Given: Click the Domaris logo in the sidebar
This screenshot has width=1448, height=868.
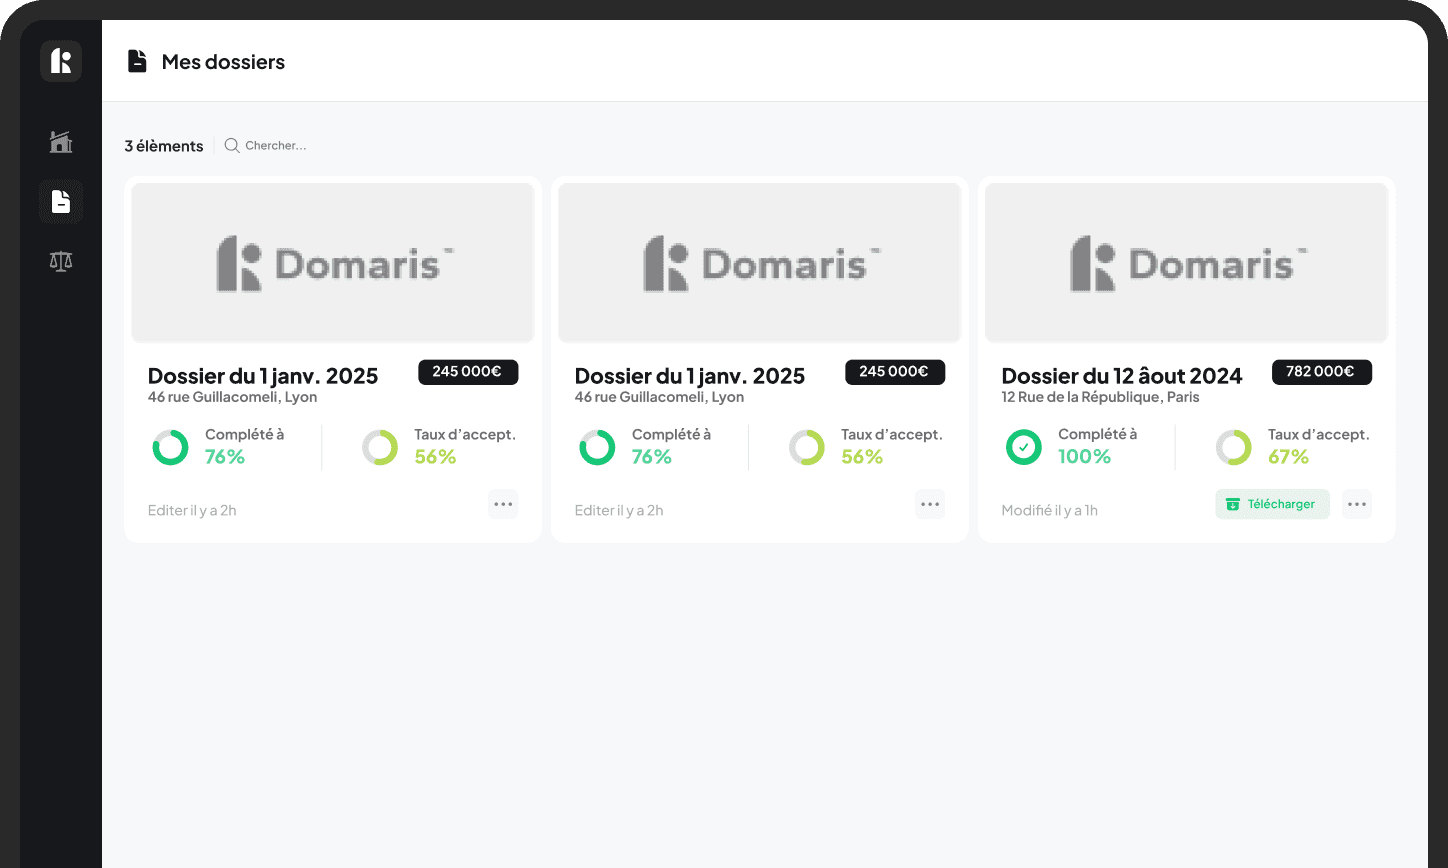Looking at the screenshot, I should pyautogui.click(x=61, y=61).
